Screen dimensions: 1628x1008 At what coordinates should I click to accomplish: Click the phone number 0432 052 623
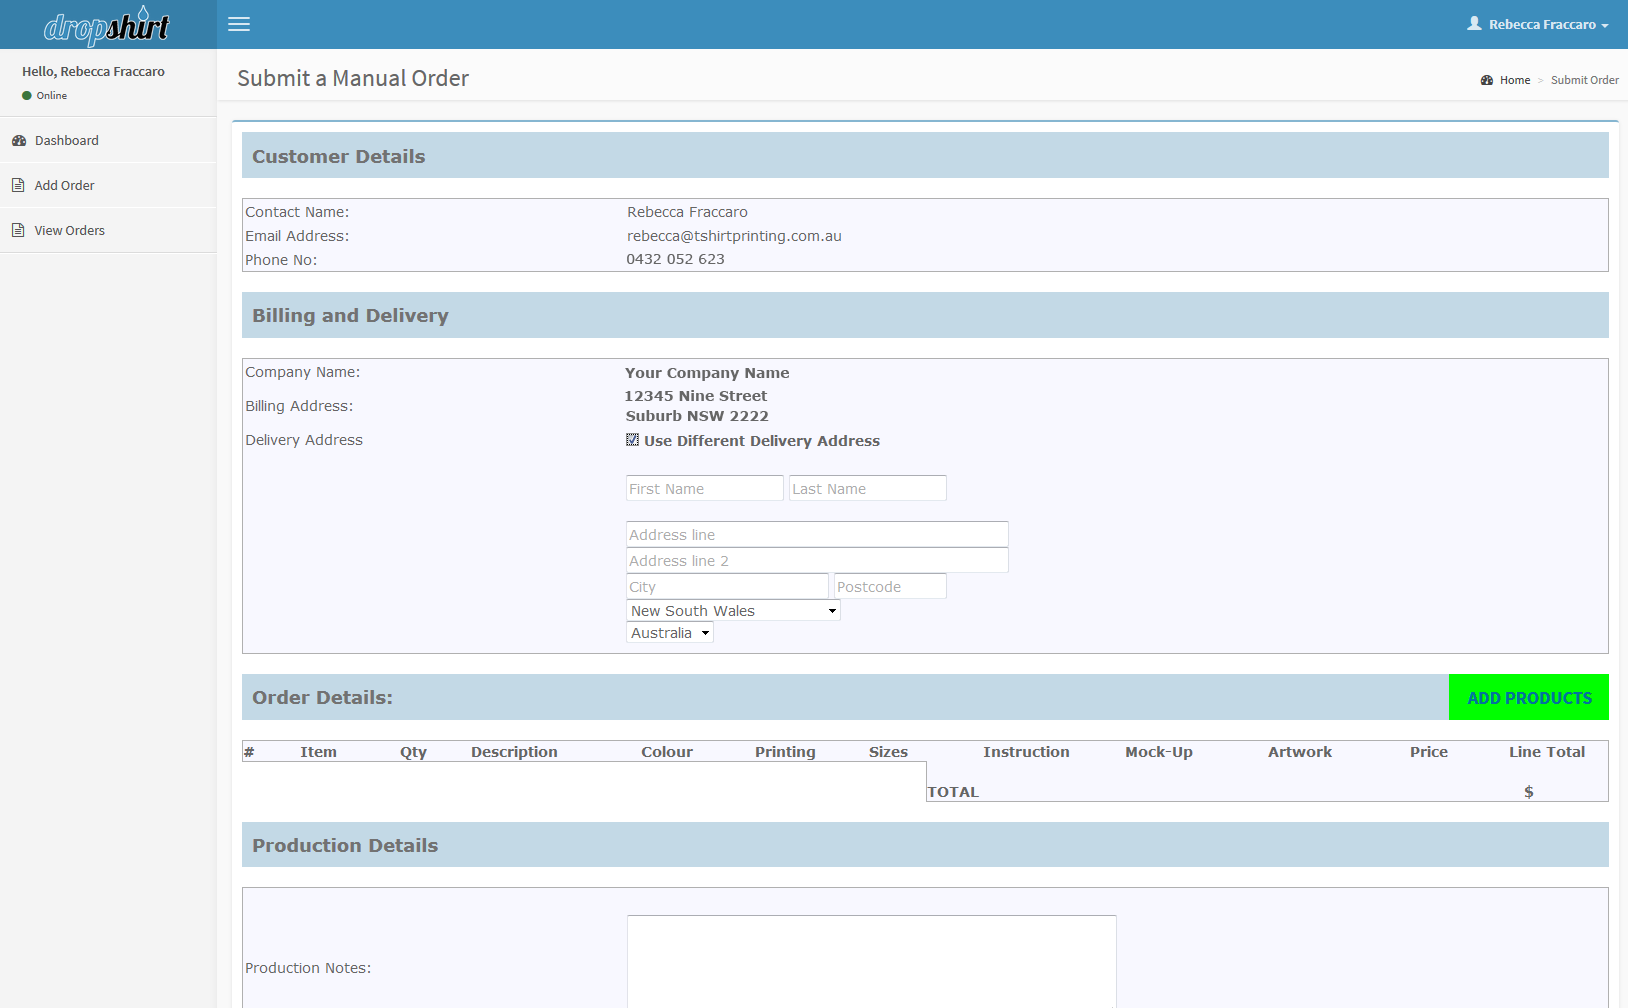[x=675, y=259]
